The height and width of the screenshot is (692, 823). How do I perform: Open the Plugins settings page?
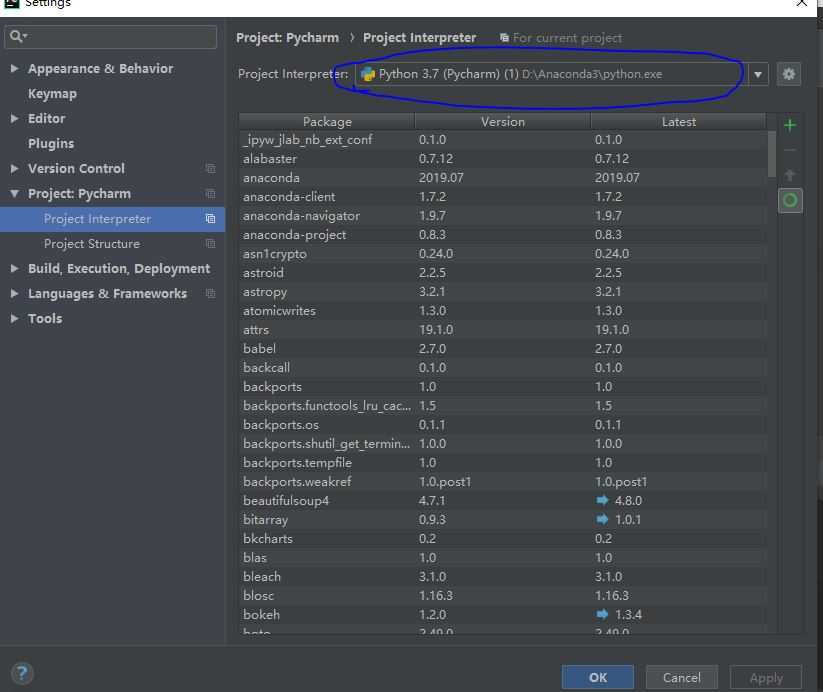[51, 143]
